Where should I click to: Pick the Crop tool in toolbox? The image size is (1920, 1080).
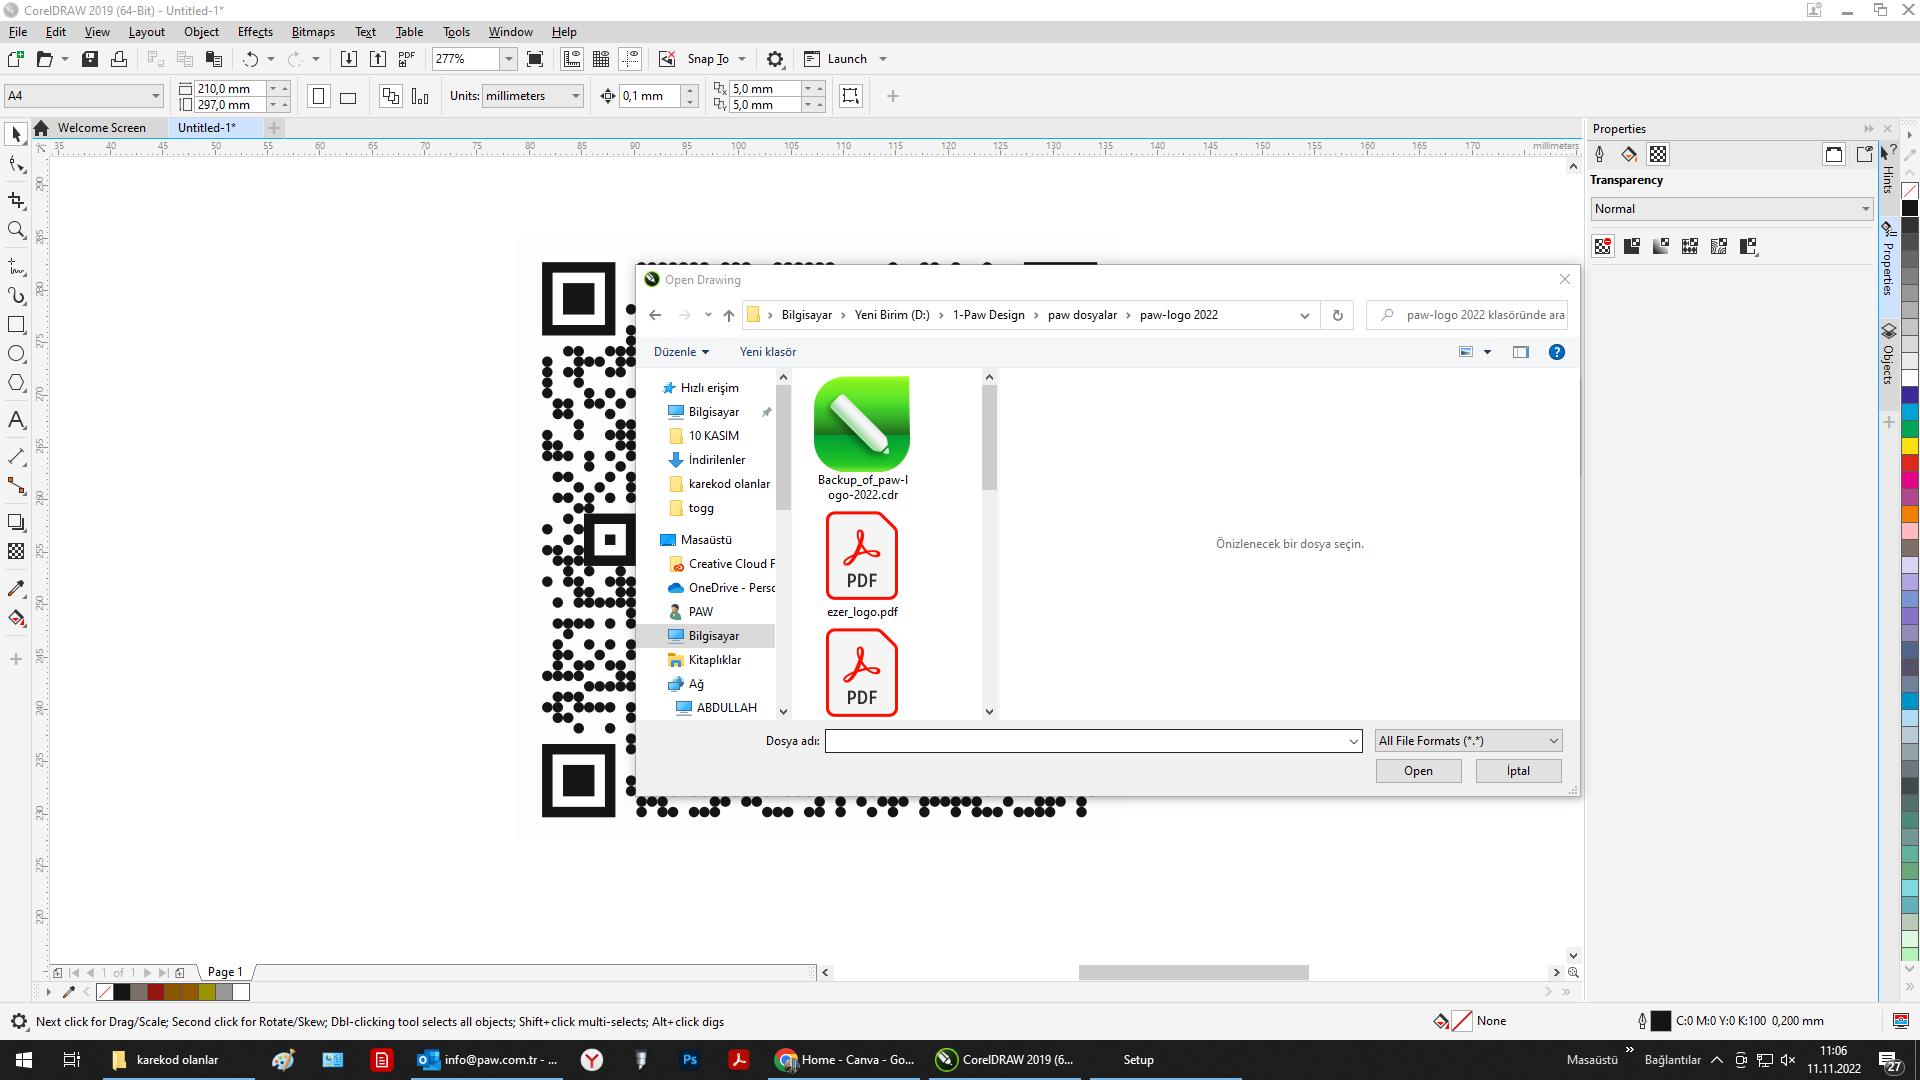(16, 200)
